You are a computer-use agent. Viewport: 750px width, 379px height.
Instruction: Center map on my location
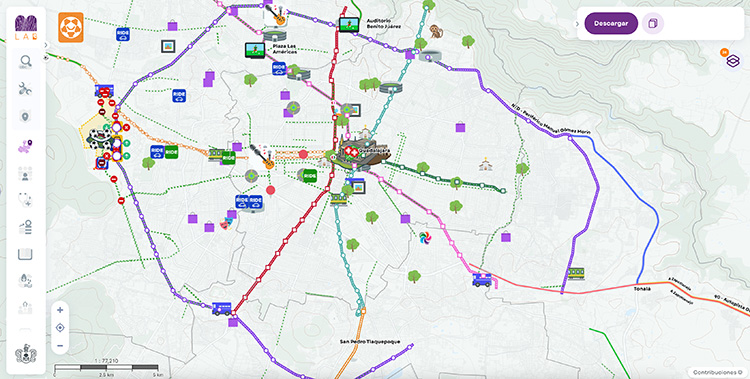point(60,328)
